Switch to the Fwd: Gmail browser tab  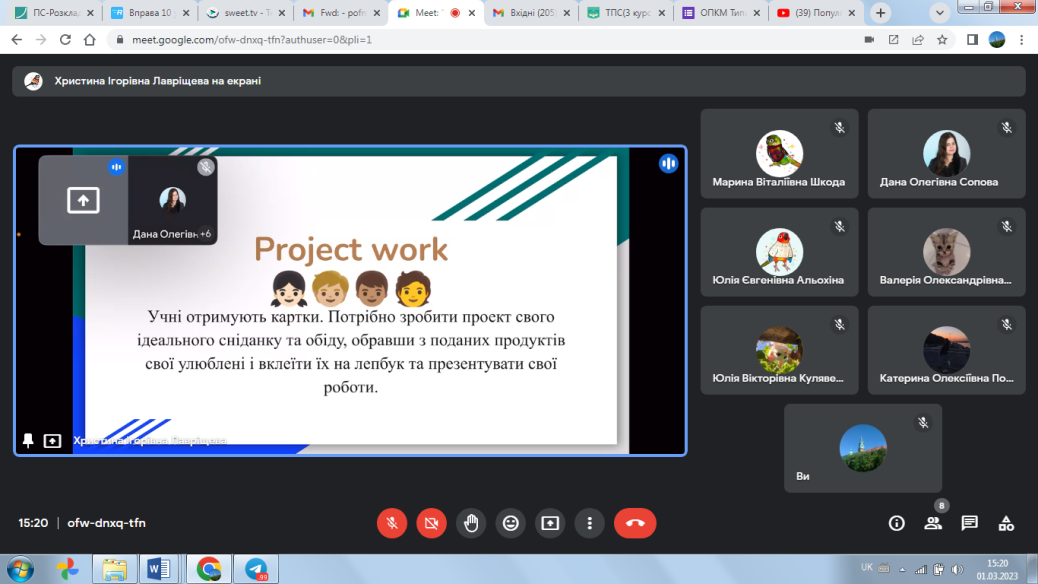click(342, 13)
